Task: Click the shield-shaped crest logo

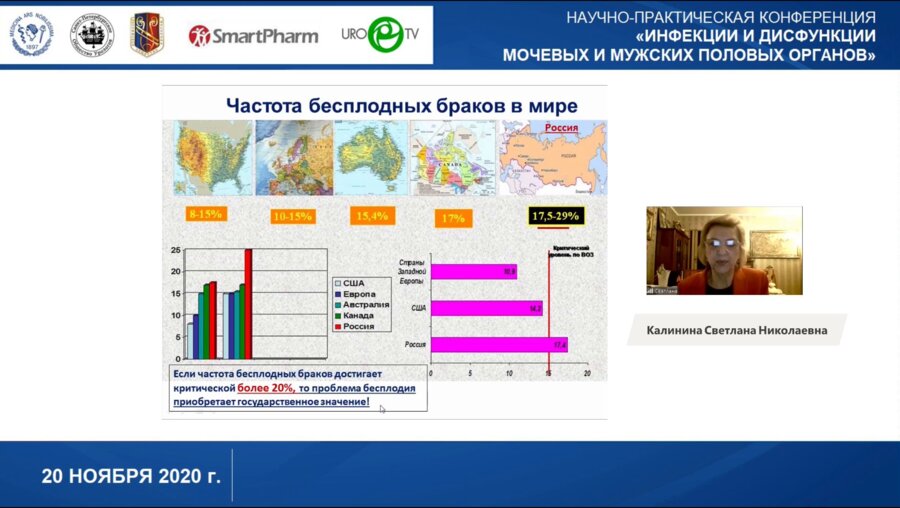Action: [x=147, y=35]
